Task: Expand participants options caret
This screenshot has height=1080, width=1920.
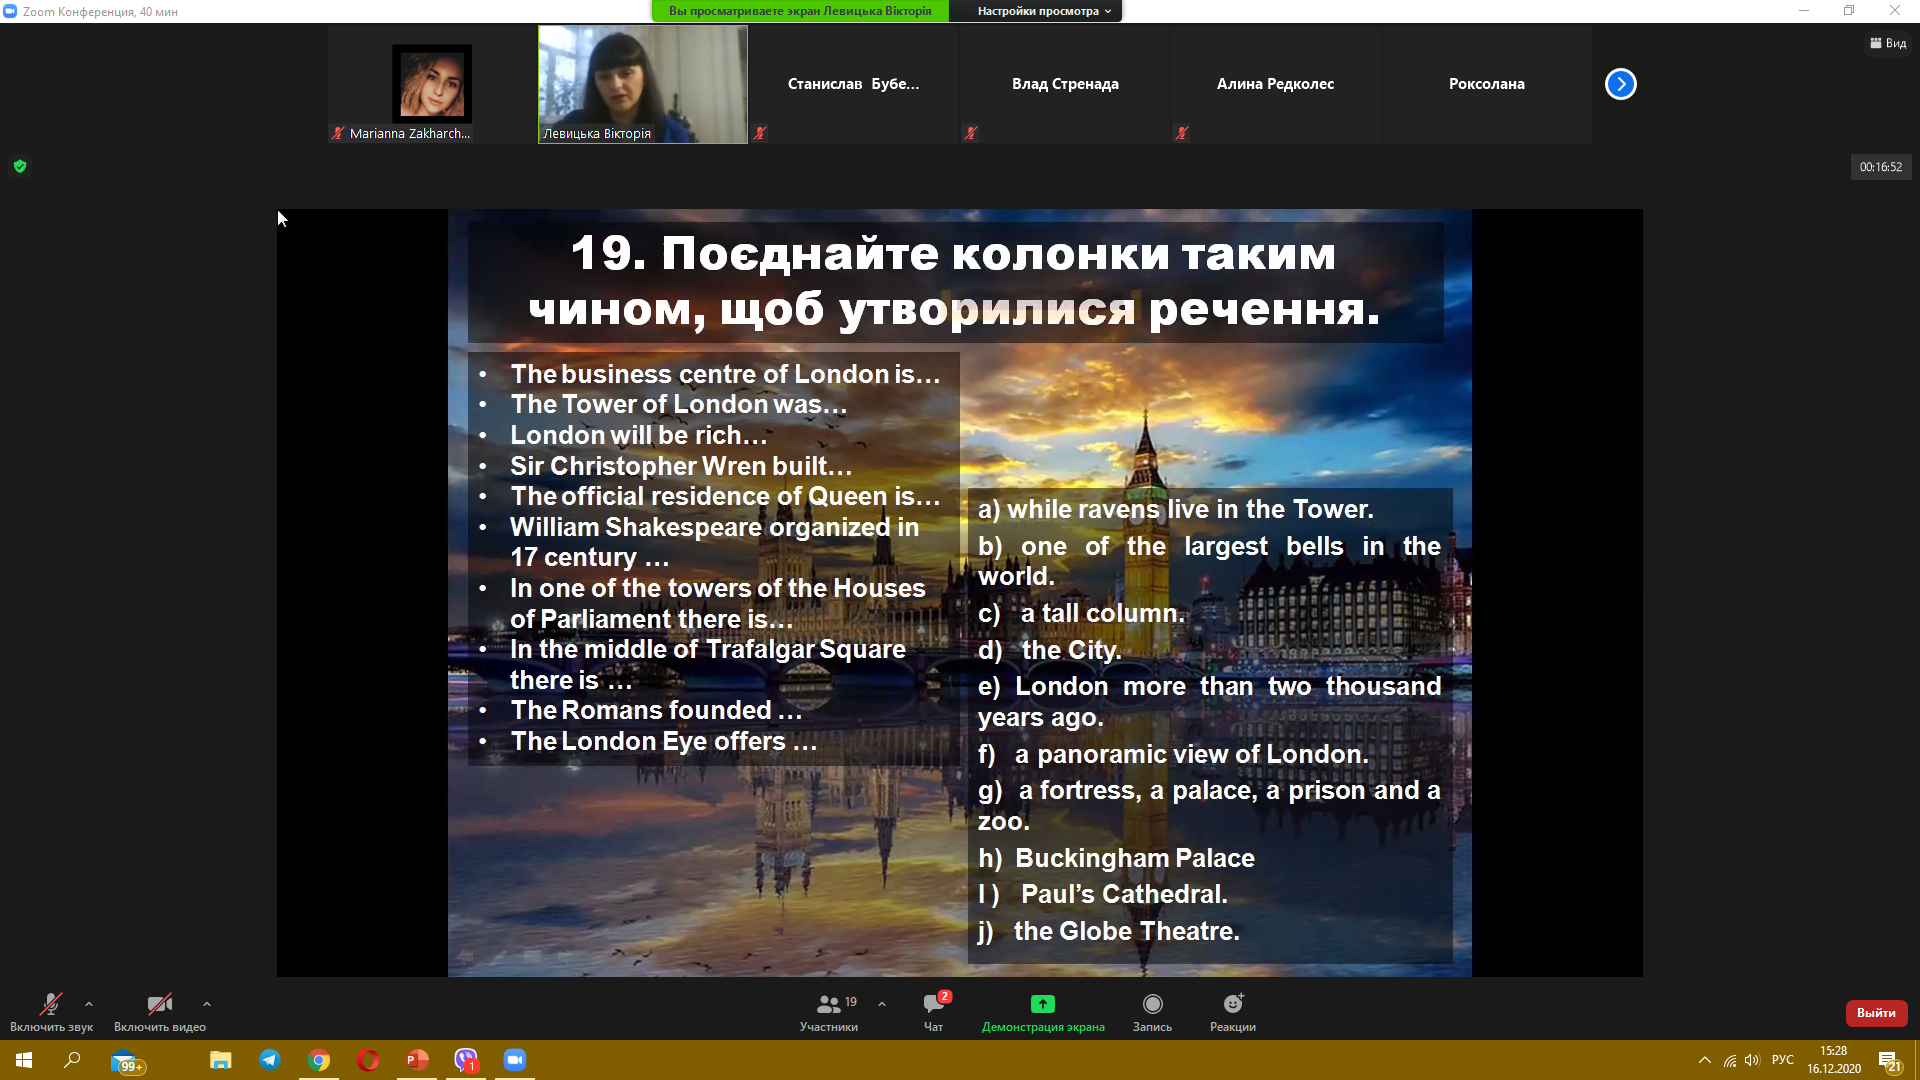Action: [x=882, y=1004]
